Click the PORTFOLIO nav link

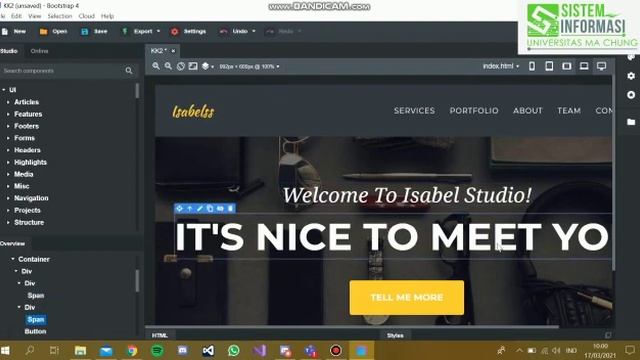(x=474, y=111)
